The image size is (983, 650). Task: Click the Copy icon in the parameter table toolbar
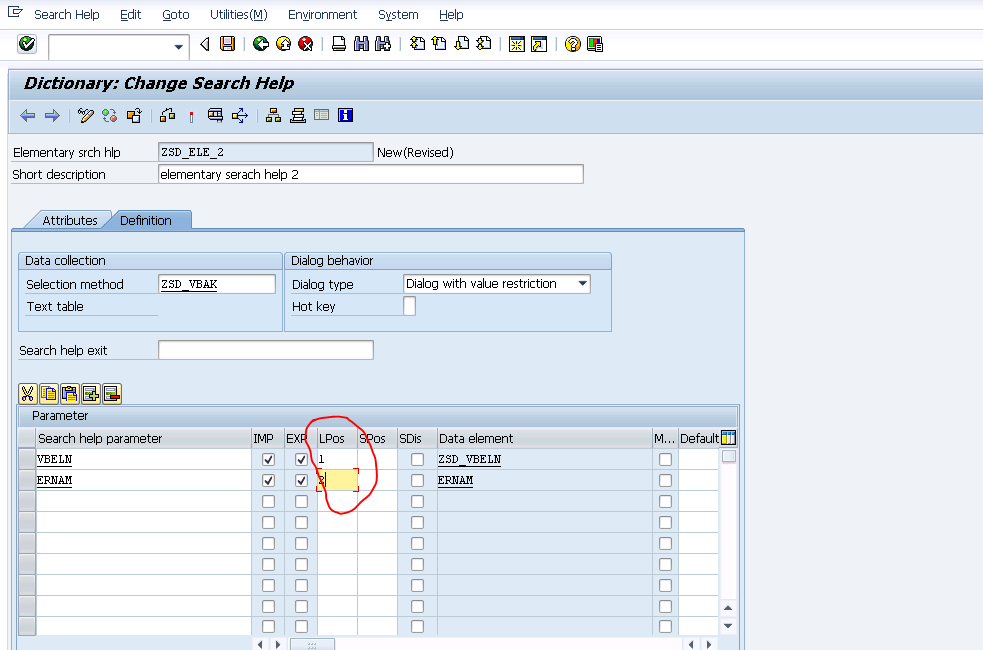coord(48,393)
